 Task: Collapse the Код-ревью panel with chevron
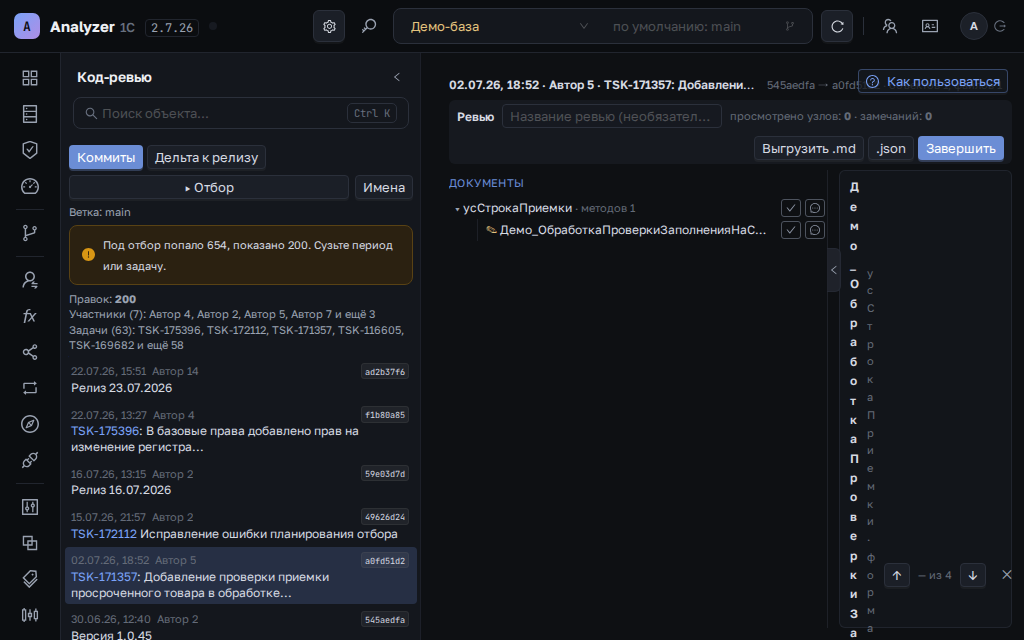click(396, 77)
